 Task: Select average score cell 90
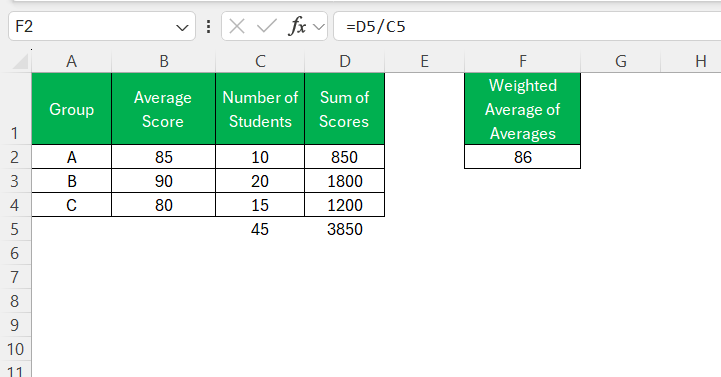163,181
